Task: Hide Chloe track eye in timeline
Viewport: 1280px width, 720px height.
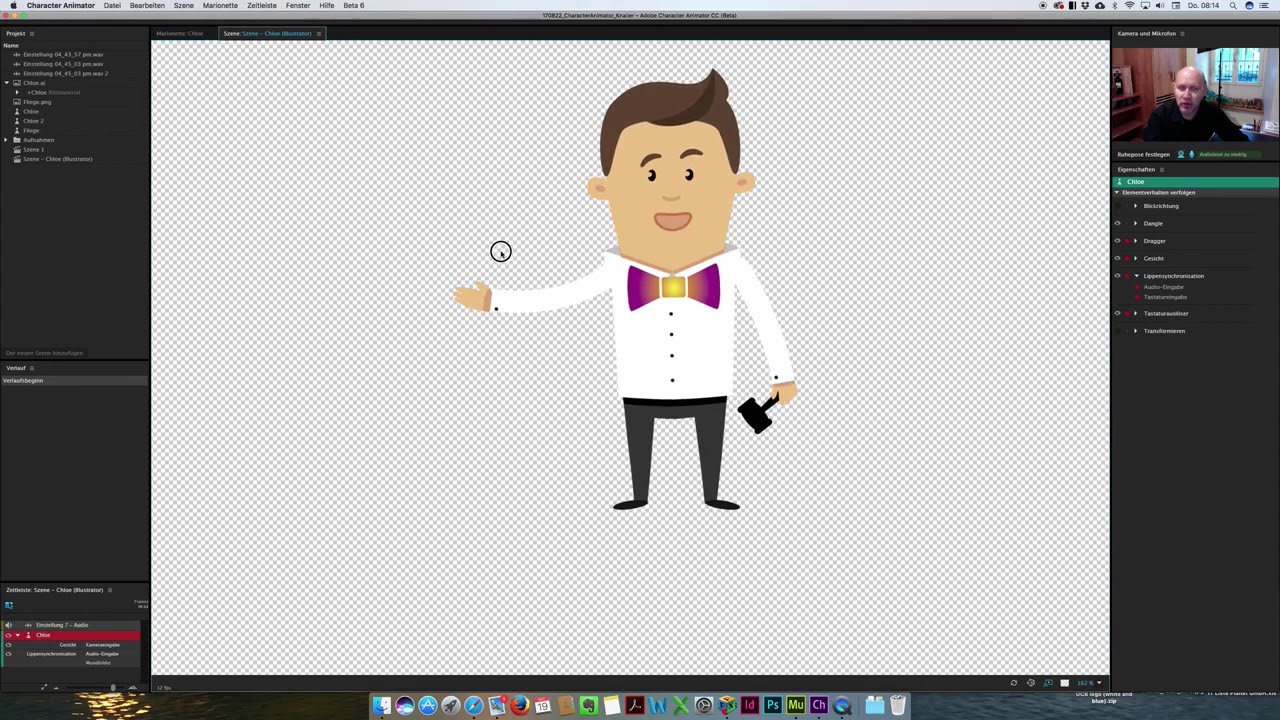Action: [8, 635]
